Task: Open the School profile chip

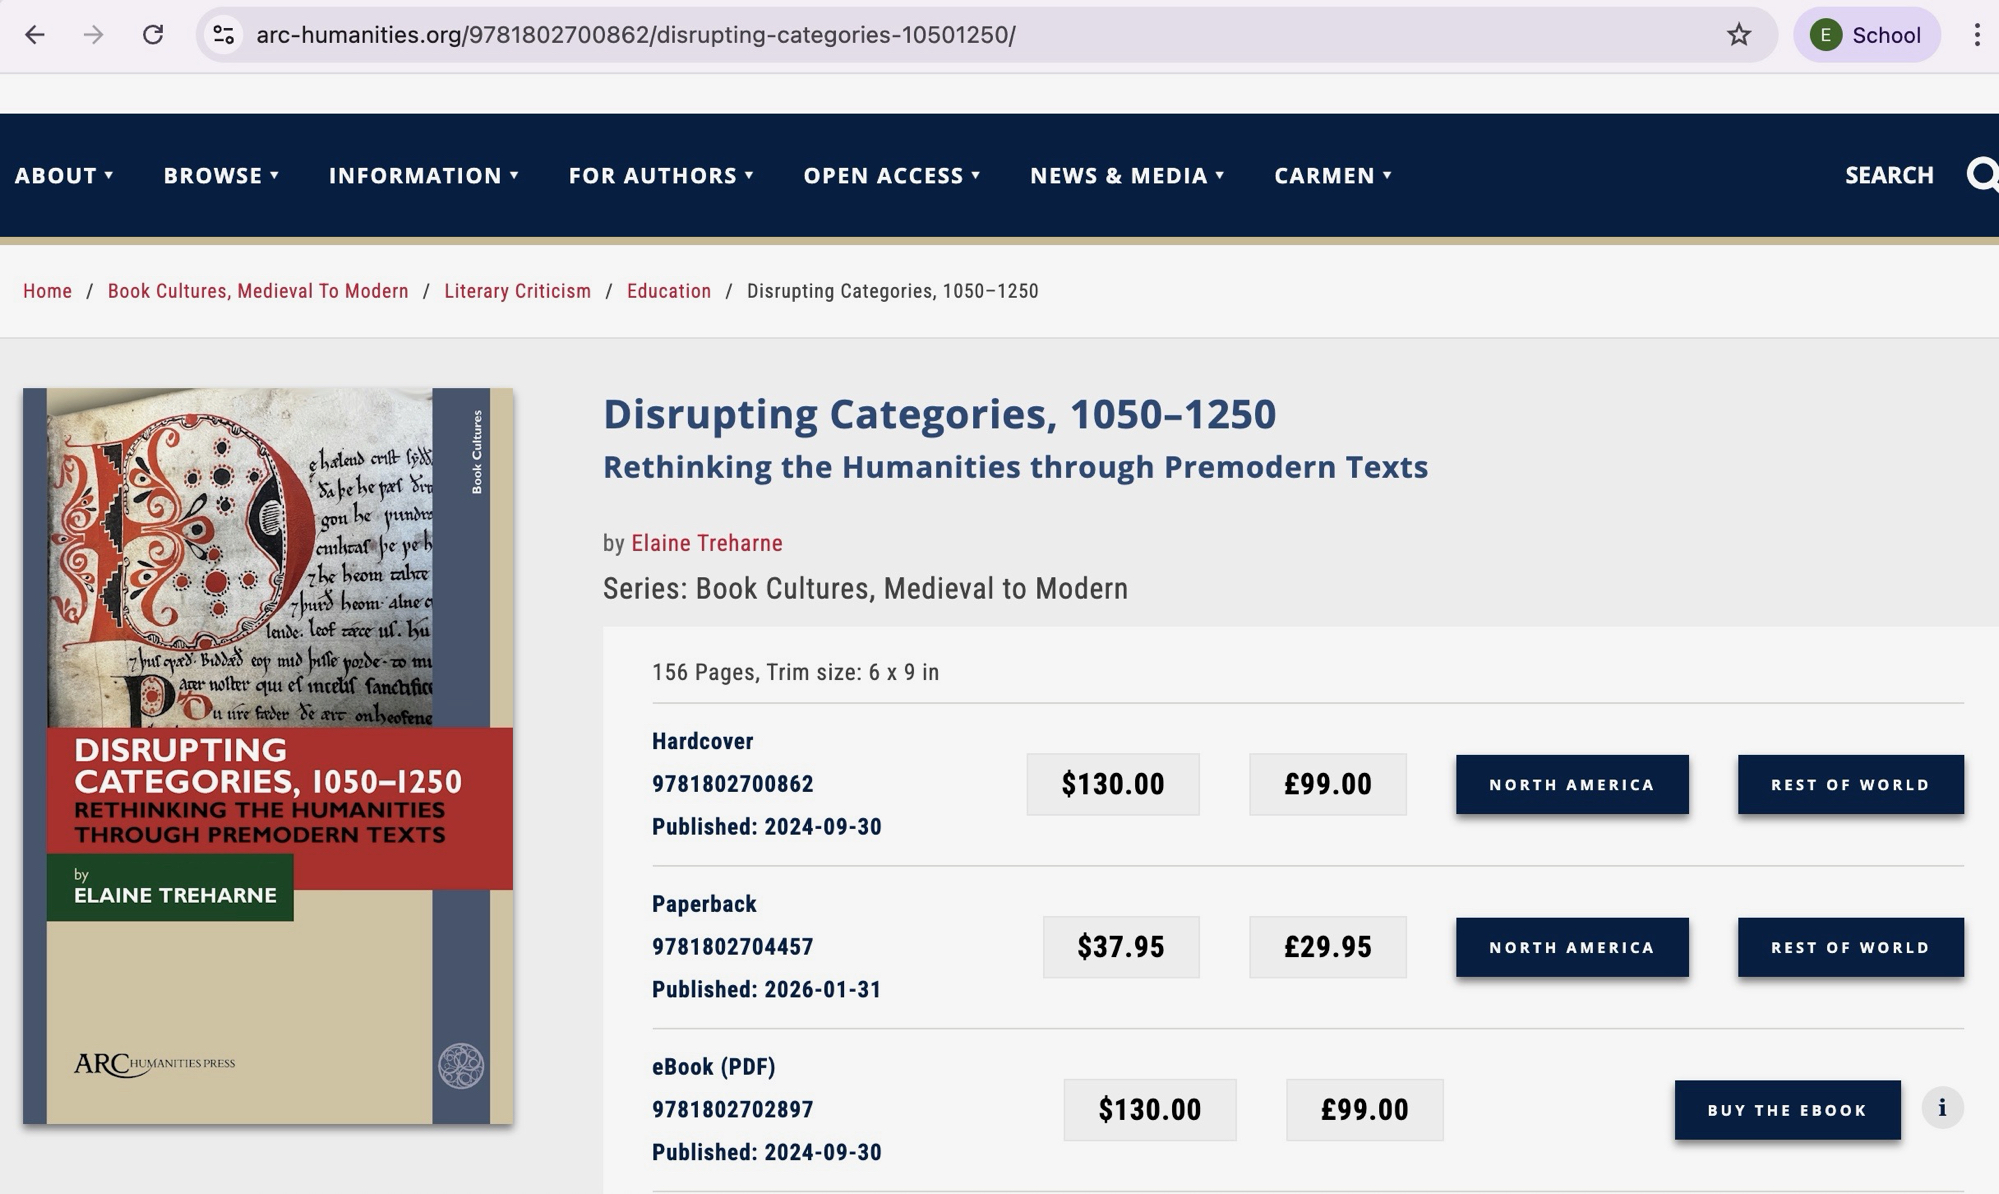Action: 1866,35
